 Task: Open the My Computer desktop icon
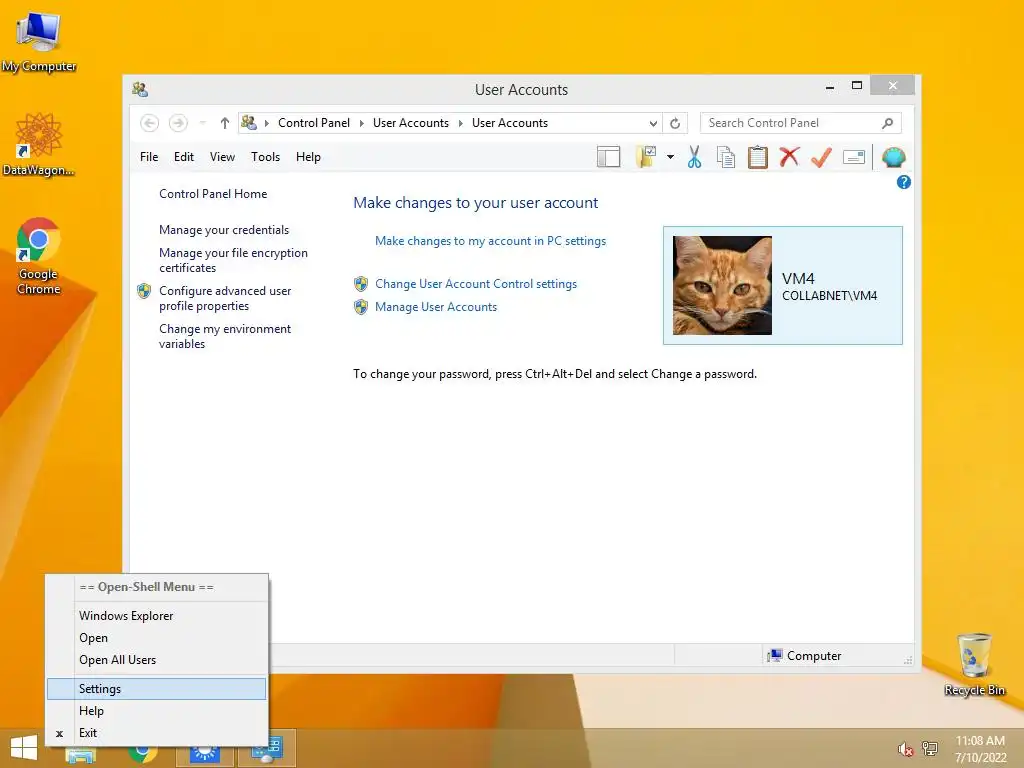click(x=39, y=41)
